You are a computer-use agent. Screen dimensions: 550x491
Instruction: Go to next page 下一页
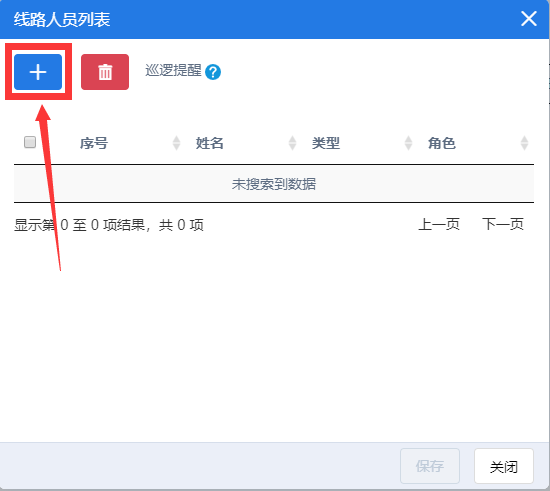coord(503,224)
